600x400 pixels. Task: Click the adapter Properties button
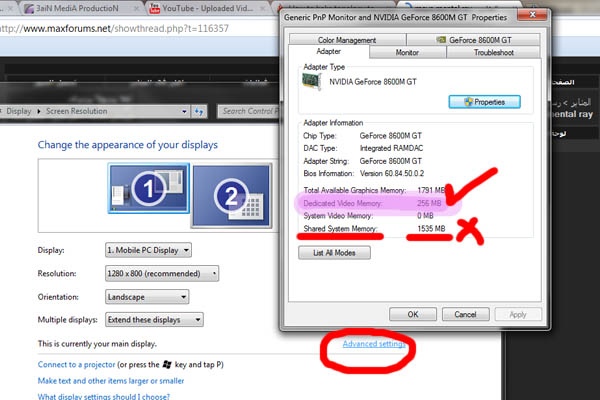[484, 102]
